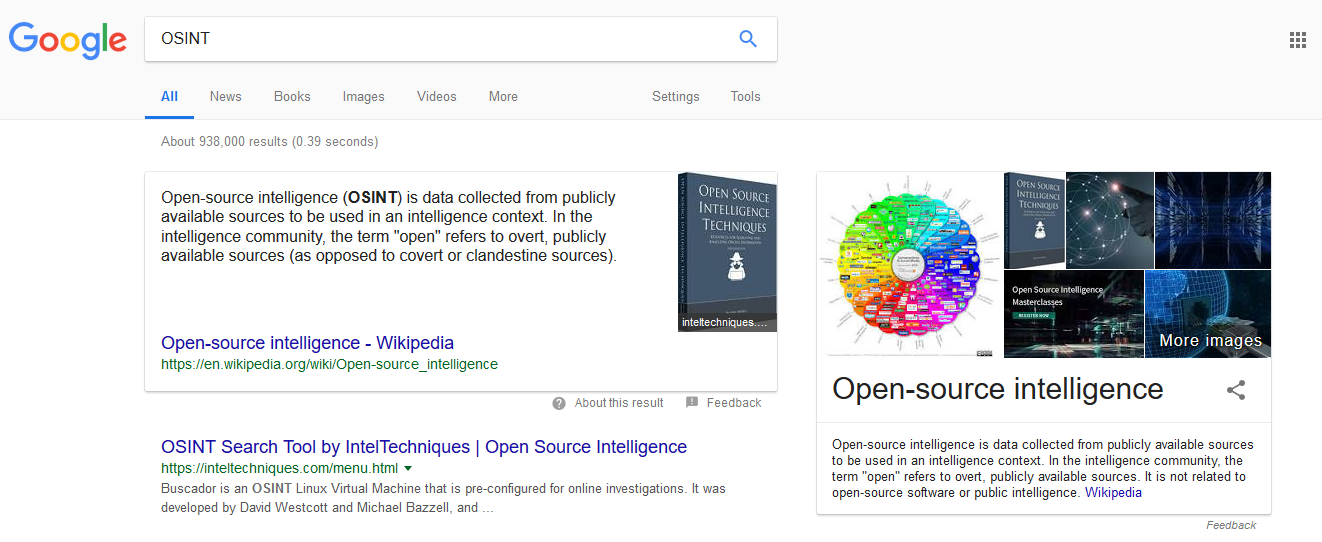This screenshot has width=1322, height=542.
Task: Expand the inteltechniques.com URL dropdown arrow
Action: pos(408,468)
